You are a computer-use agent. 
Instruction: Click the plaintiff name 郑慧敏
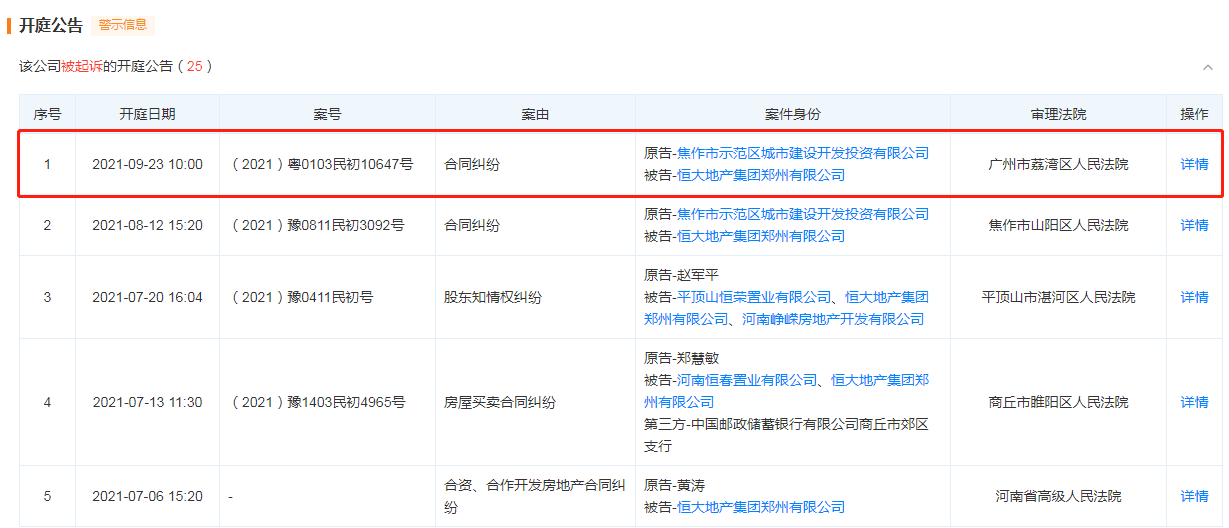click(x=698, y=358)
